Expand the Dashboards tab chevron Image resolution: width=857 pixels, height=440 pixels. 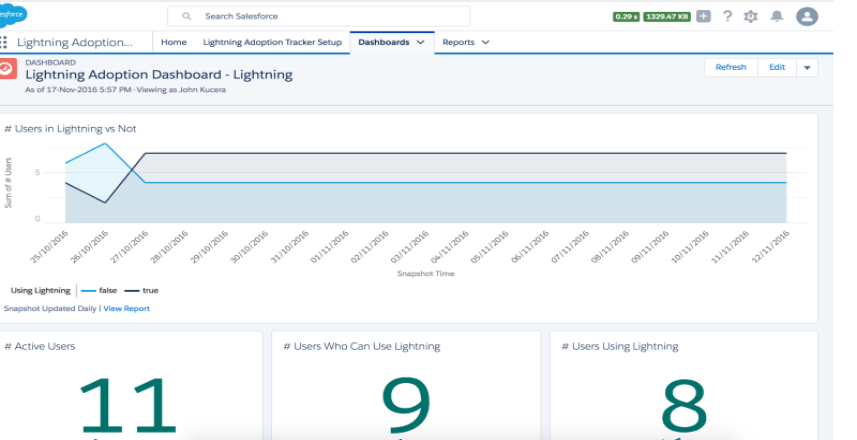click(420, 42)
